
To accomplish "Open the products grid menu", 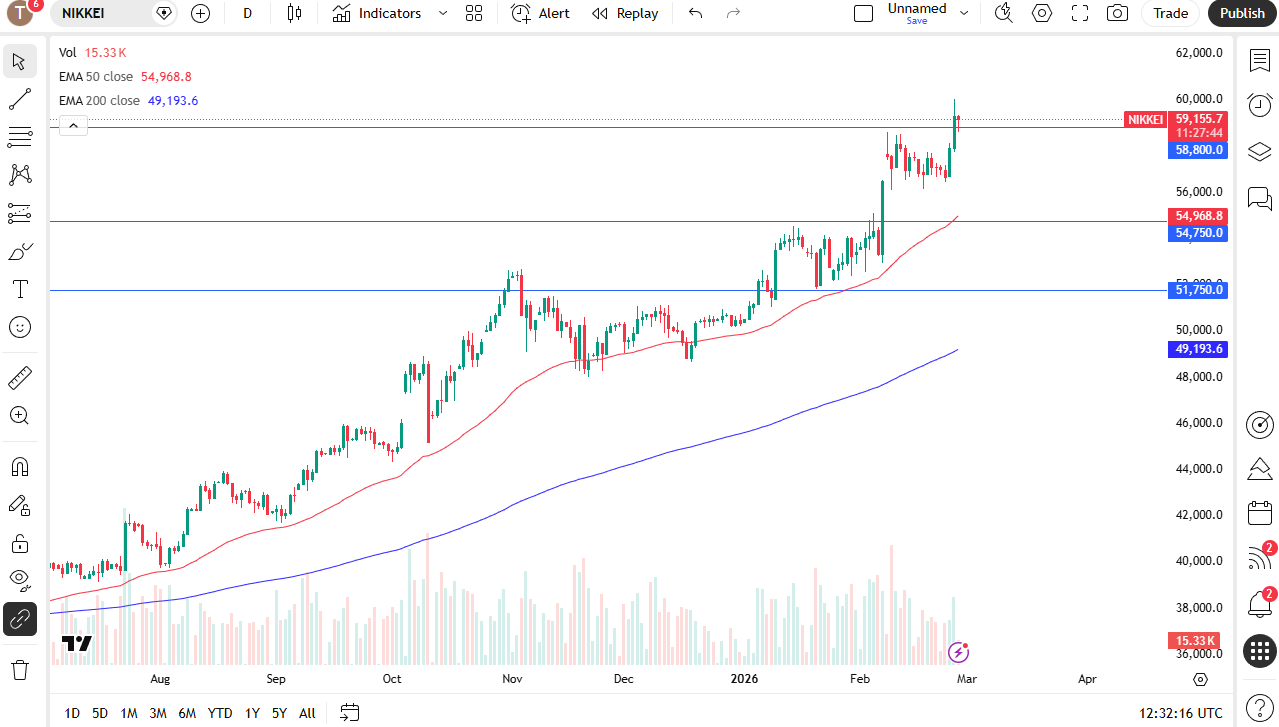I will [1259, 651].
